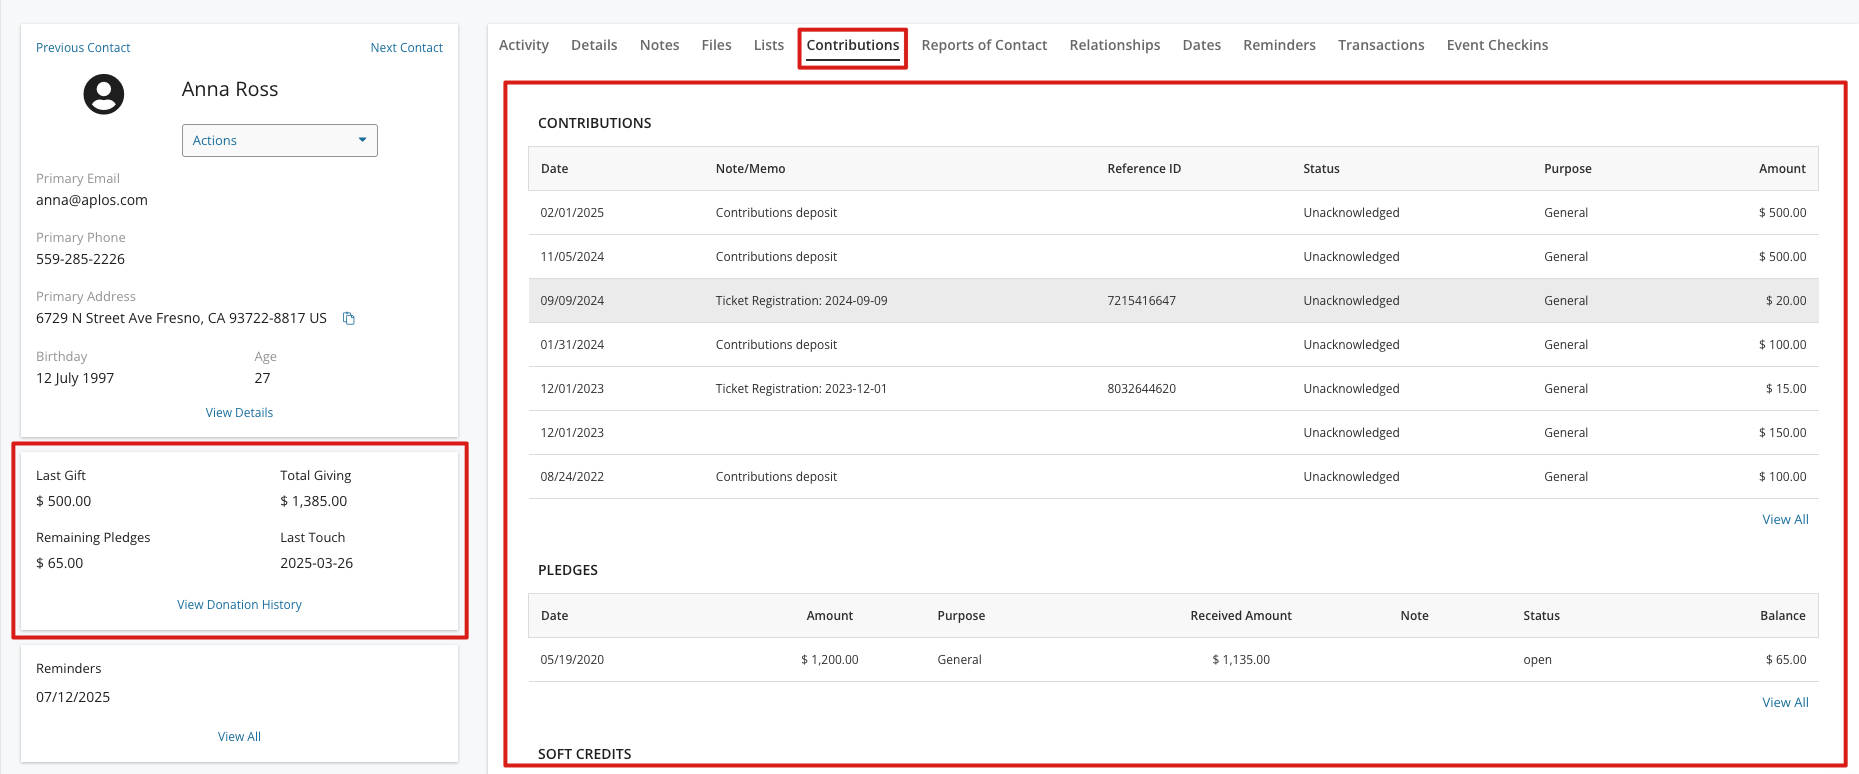
Task: Click the birthday 12 July 1997
Action: click(75, 378)
